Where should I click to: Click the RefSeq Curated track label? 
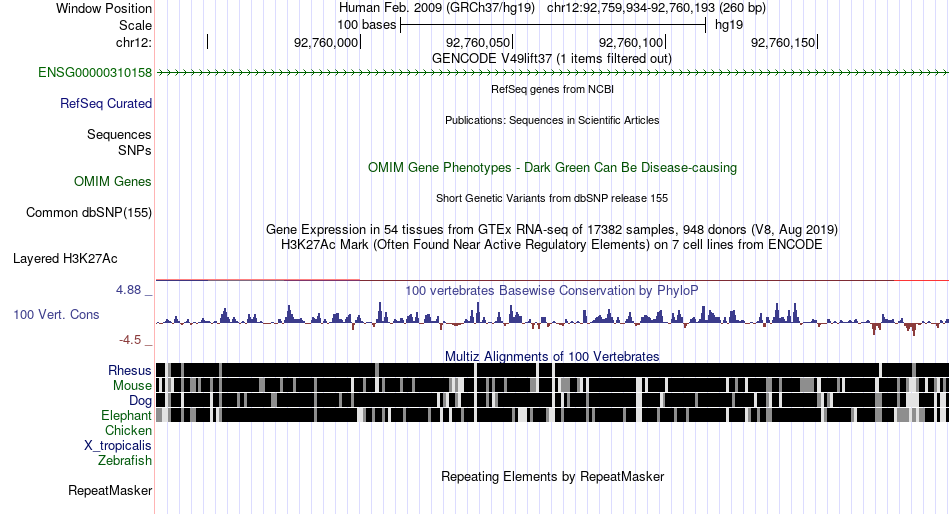pos(106,104)
